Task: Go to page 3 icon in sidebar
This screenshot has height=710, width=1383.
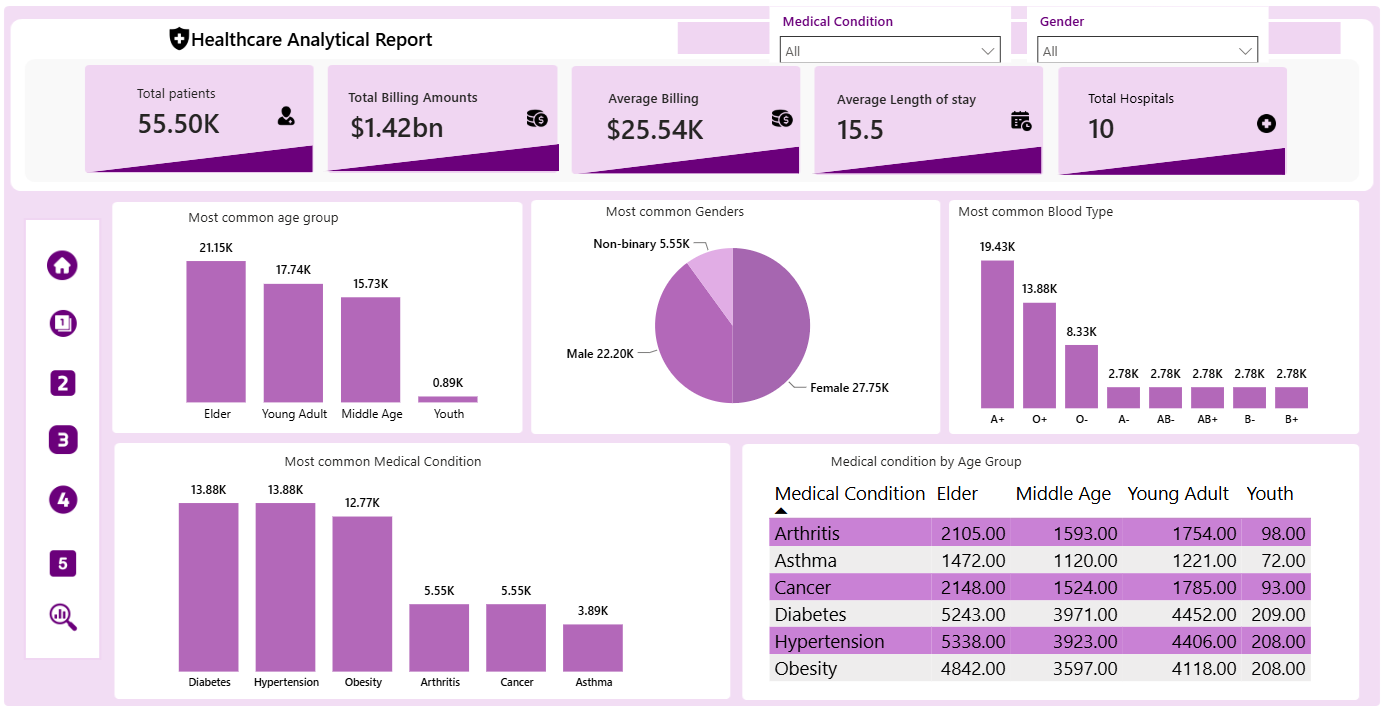Action: click(x=62, y=440)
